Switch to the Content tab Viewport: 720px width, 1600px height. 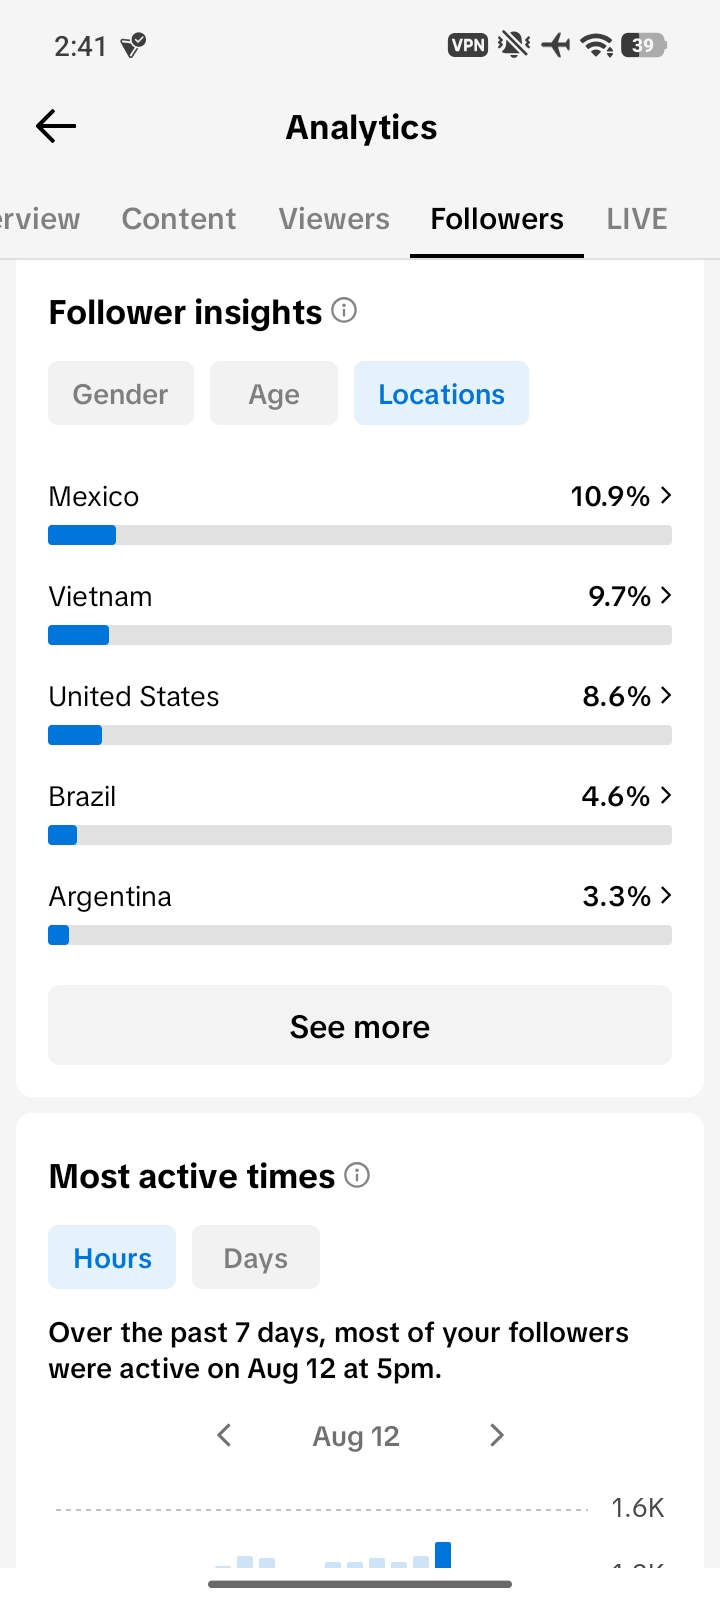[179, 219]
